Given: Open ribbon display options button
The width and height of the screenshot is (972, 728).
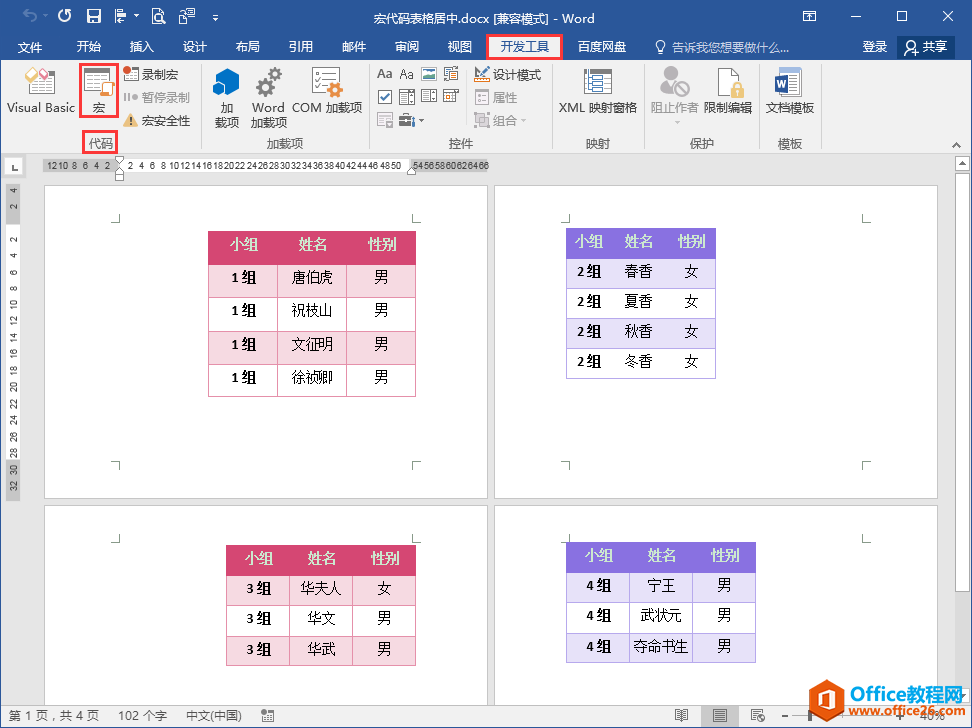Looking at the screenshot, I should pyautogui.click(x=810, y=16).
